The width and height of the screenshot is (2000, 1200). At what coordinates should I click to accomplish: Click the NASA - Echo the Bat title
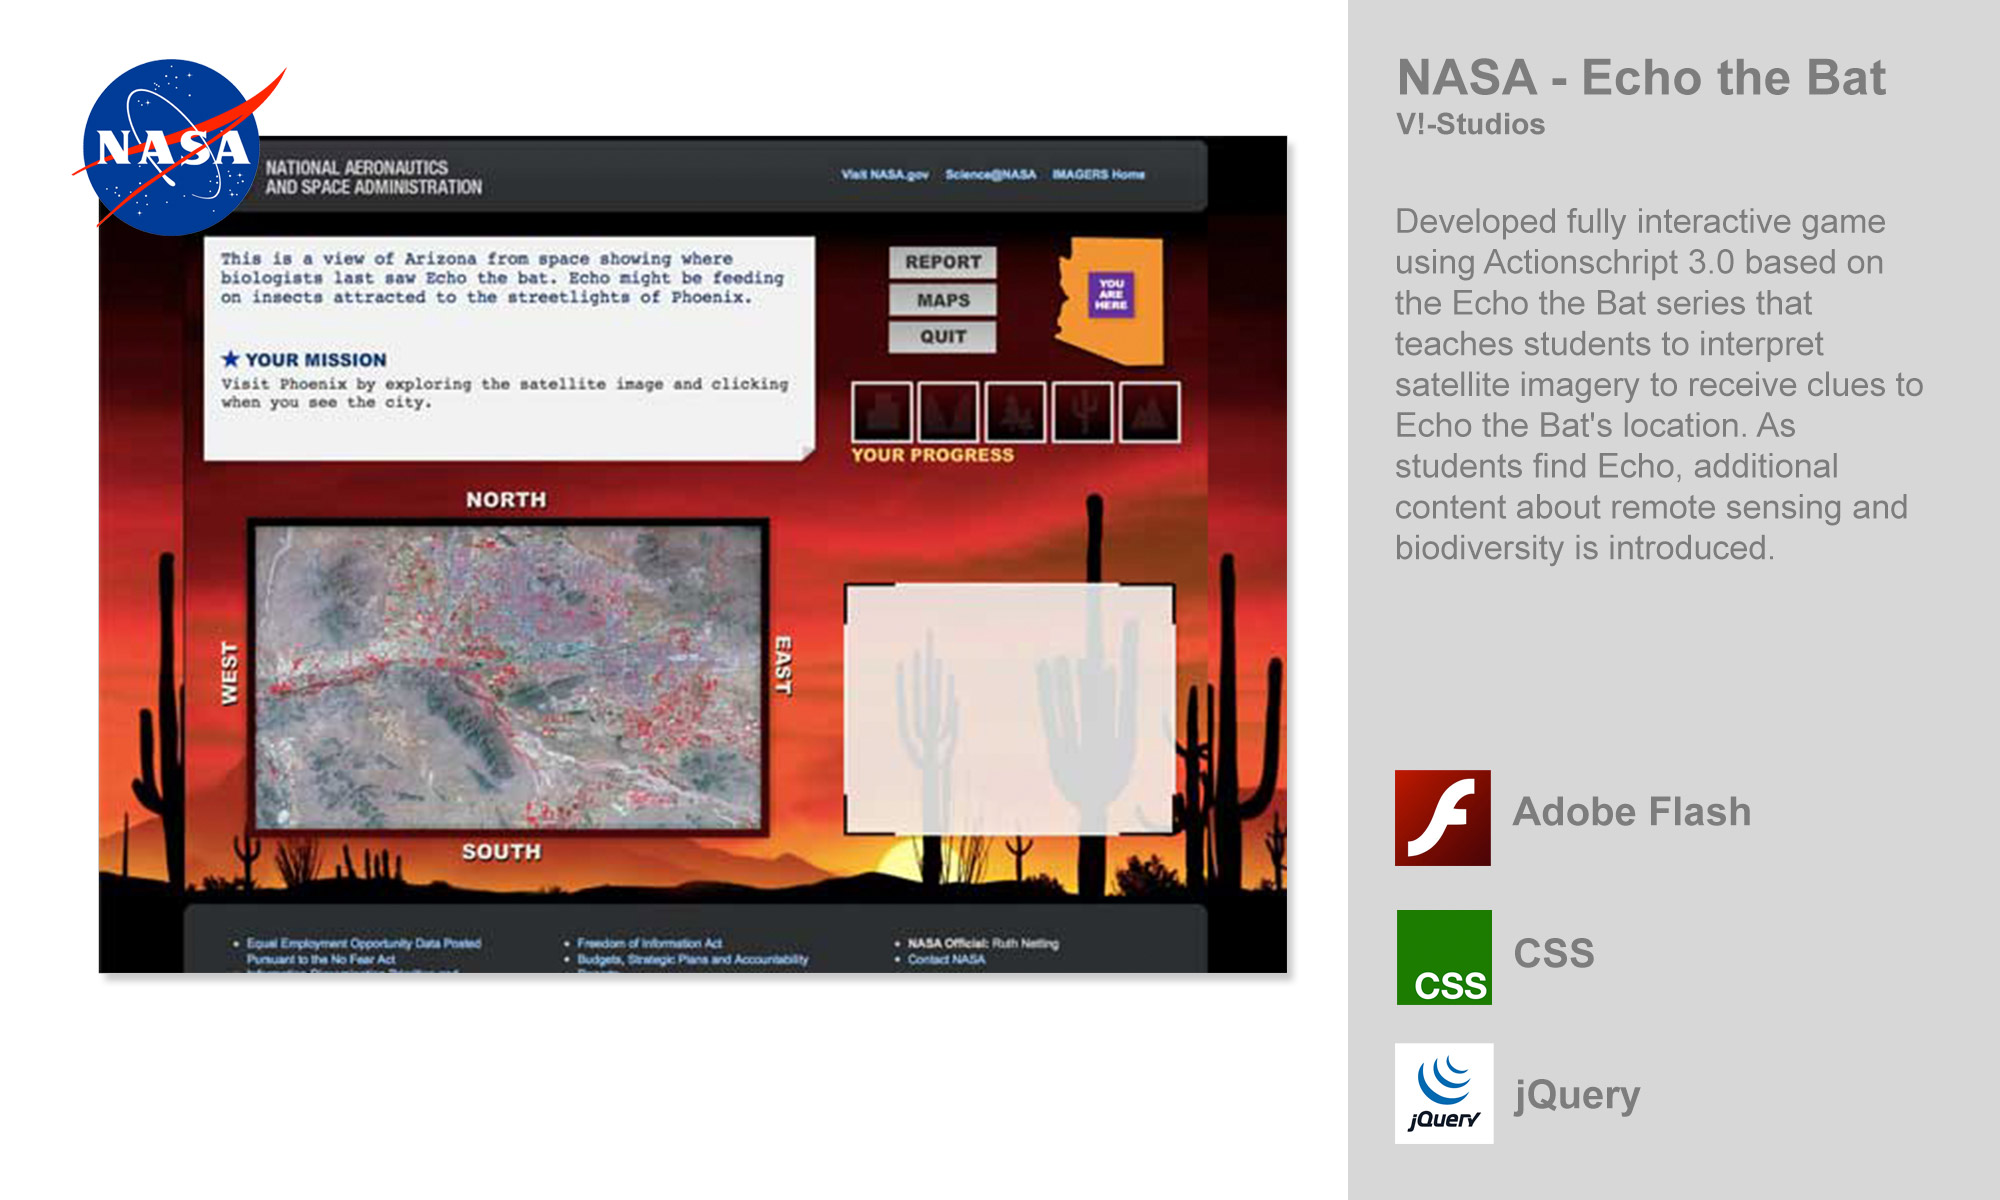tap(1641, 78)
